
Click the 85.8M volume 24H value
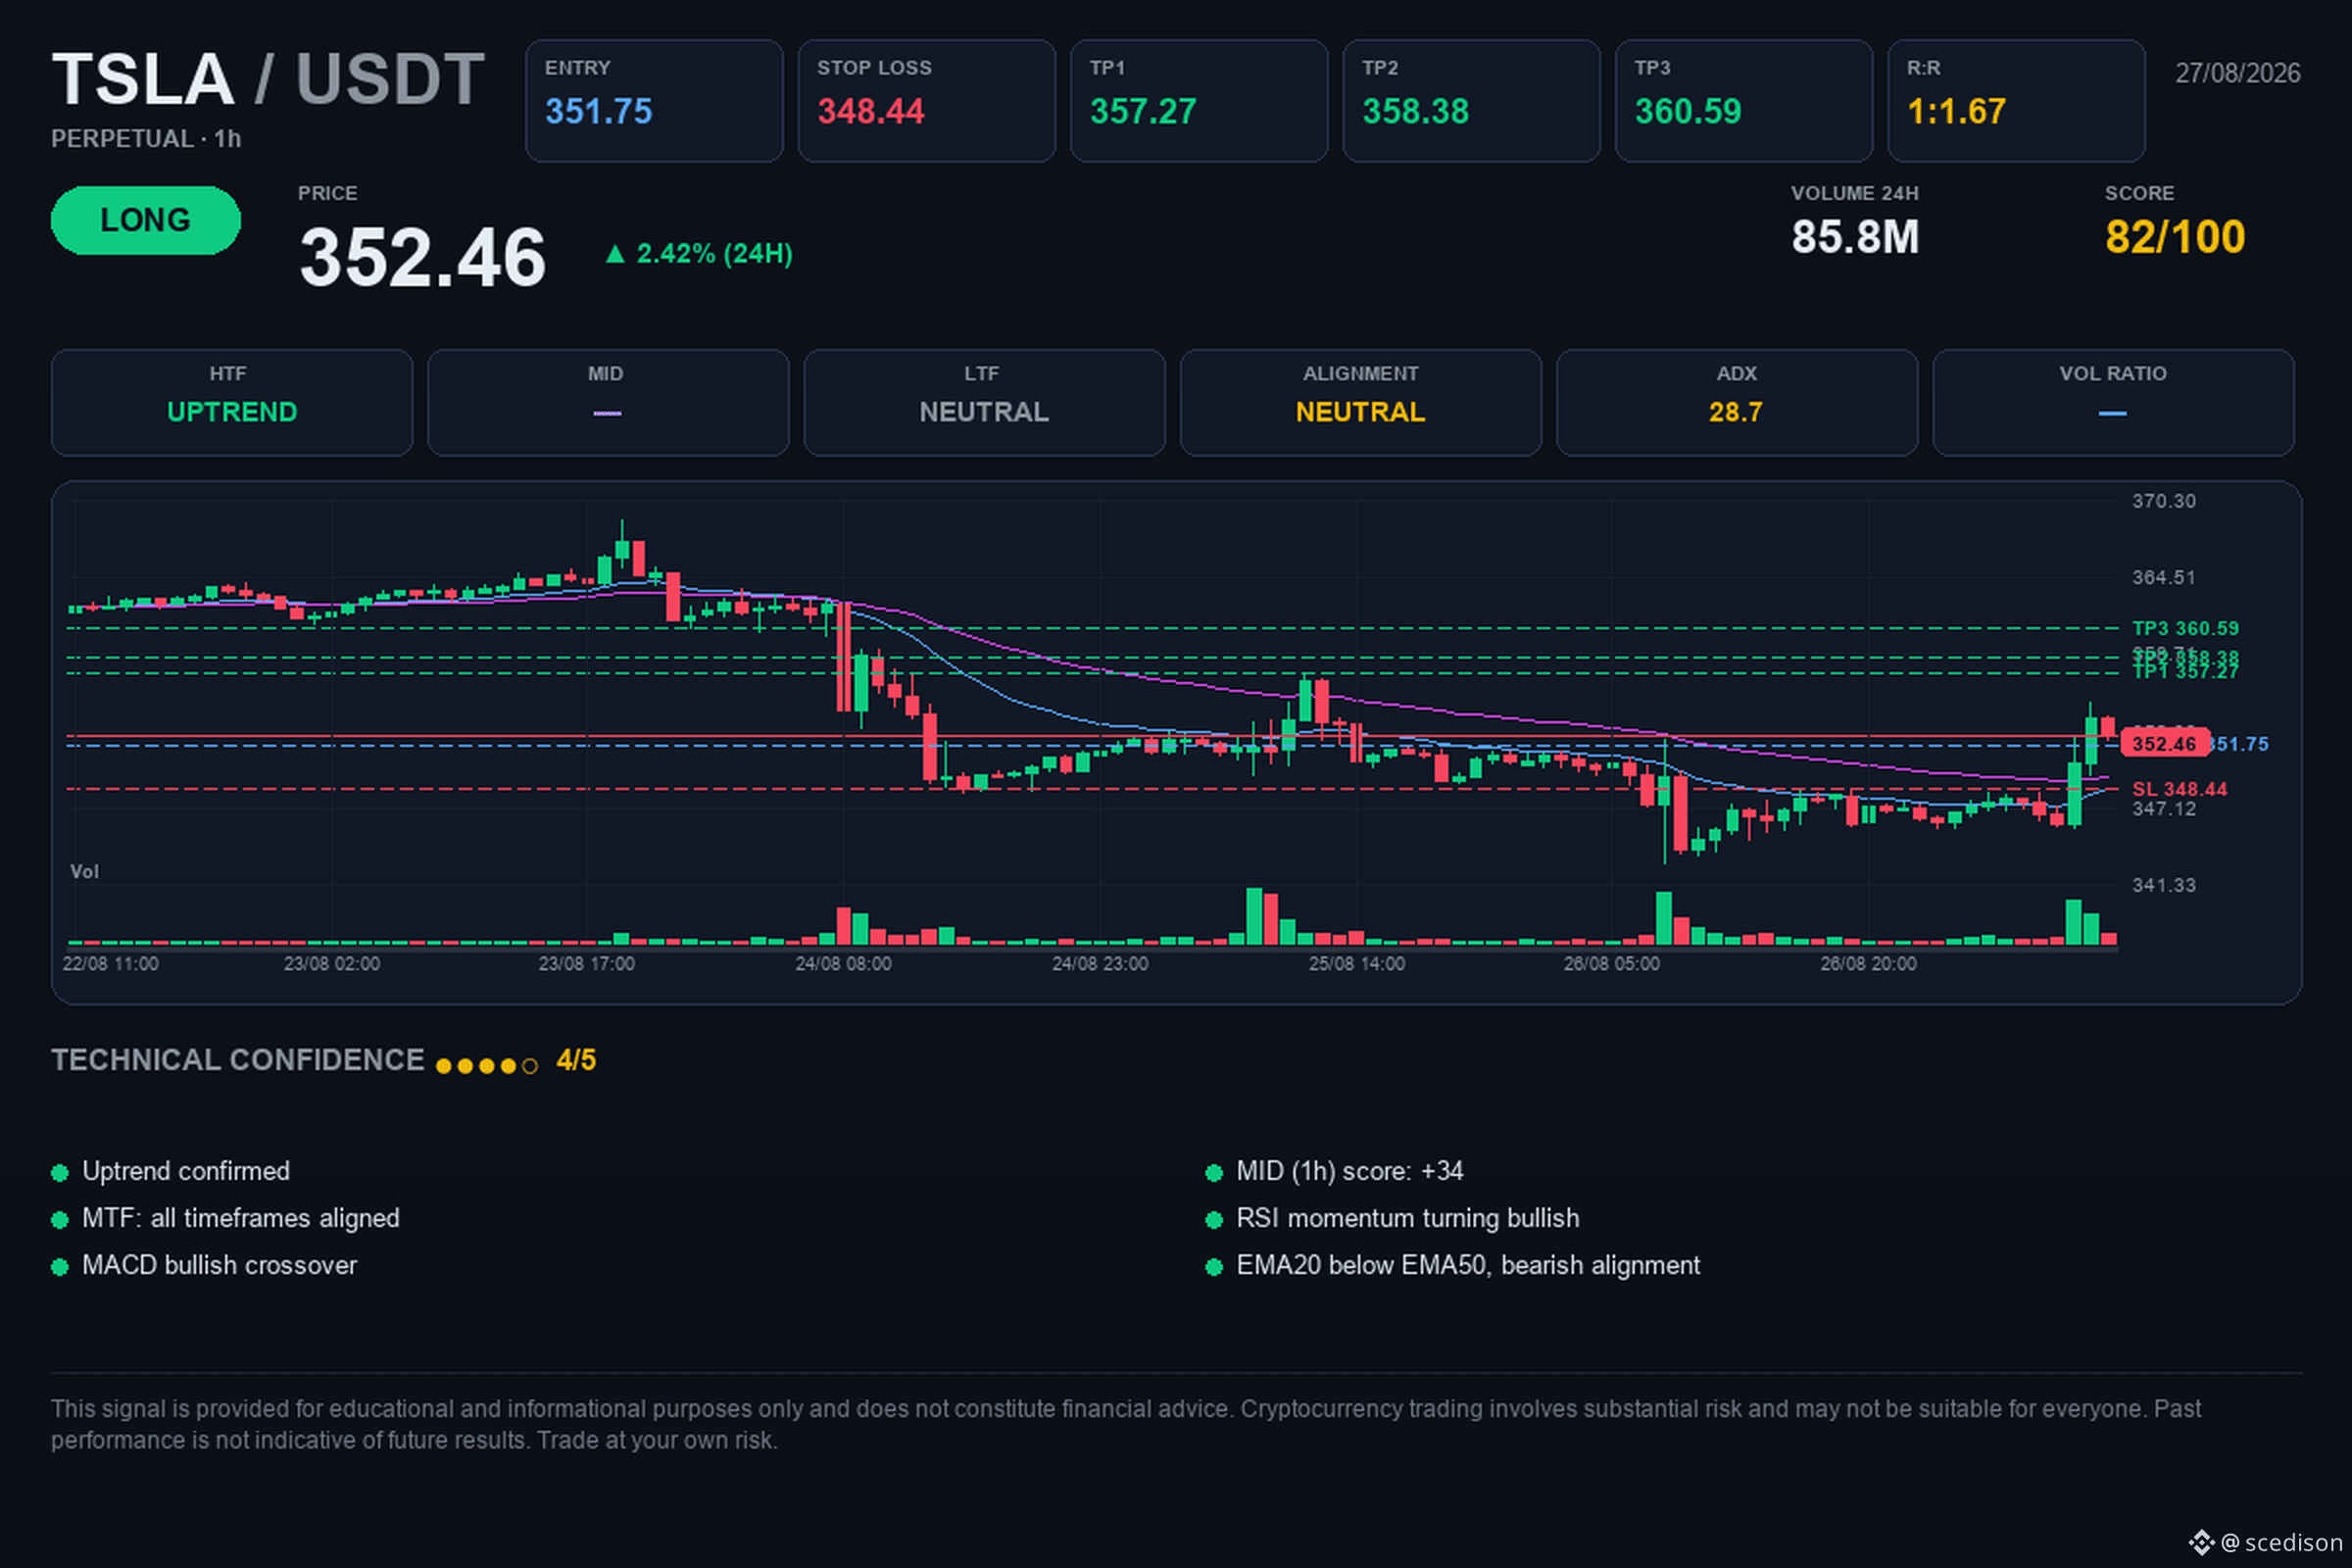point(1855,238)
